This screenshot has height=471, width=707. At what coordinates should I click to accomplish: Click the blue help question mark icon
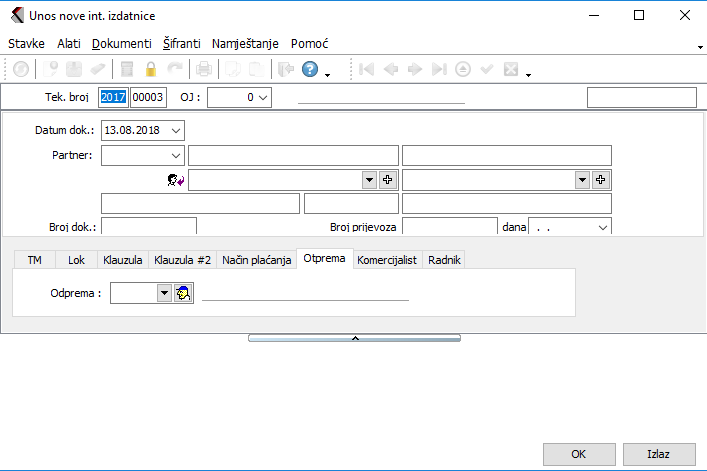pos(310,70)
